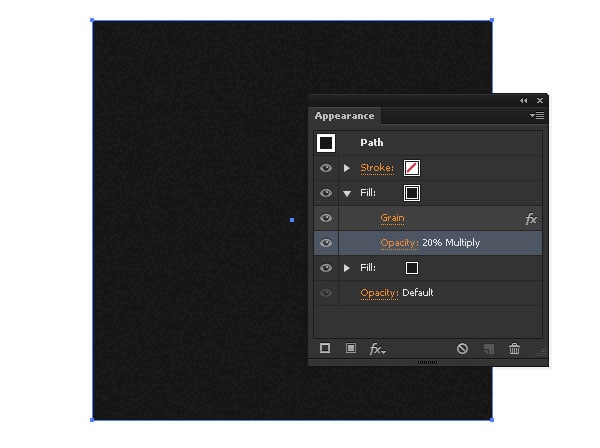Screen dimensions: 600x448
Task: Open the Appearance panel flyout menu
Action: (537, 116)
